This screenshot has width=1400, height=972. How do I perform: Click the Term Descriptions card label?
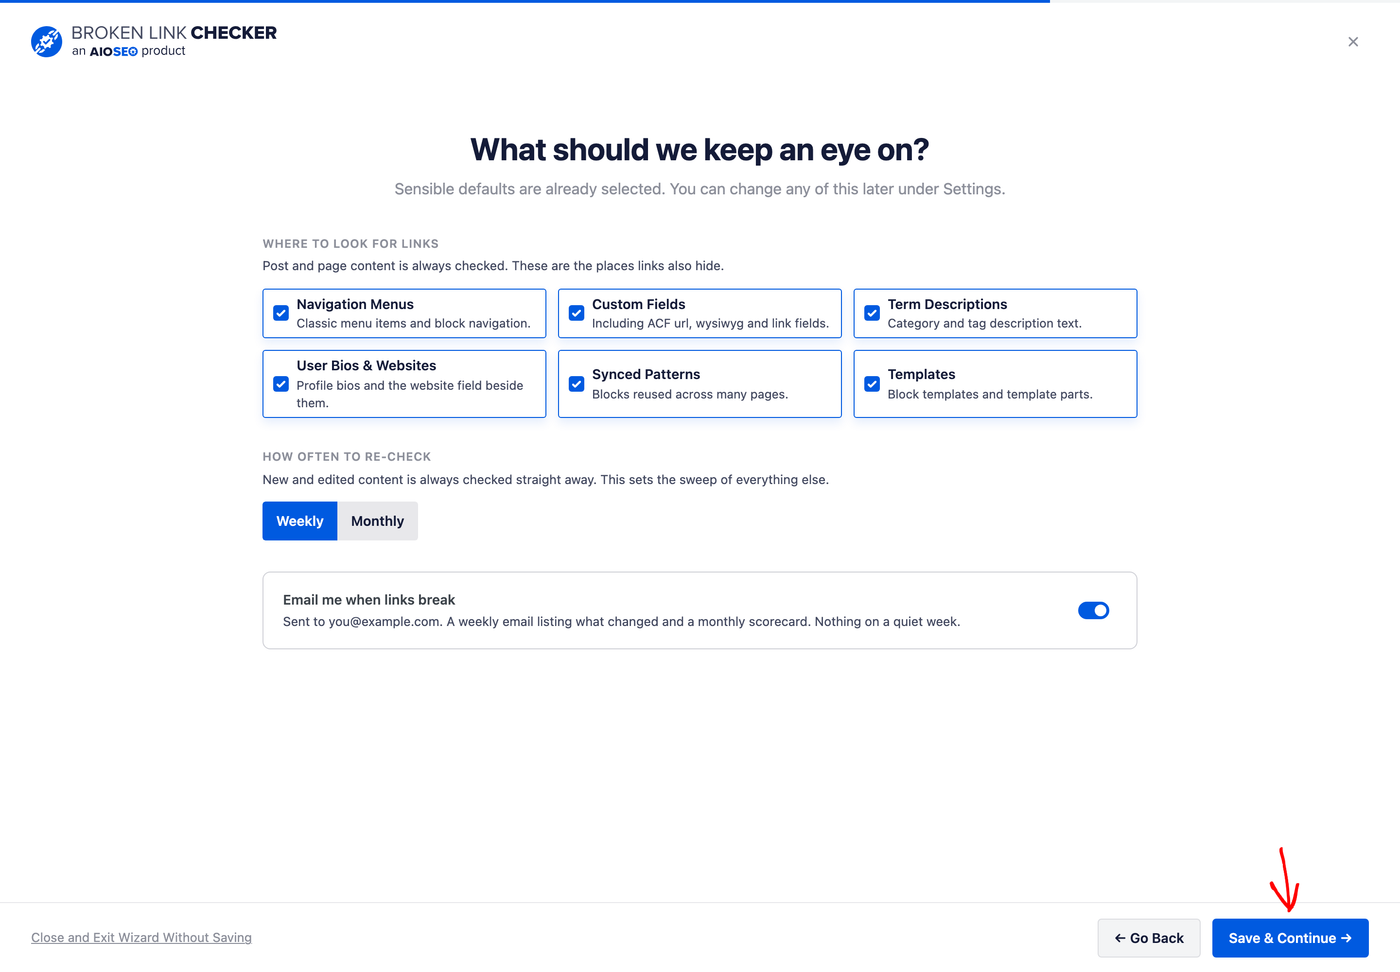point(947,304)
